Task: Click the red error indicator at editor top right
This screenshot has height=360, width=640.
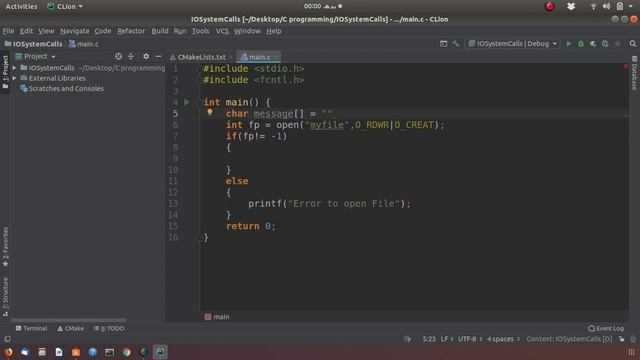Action: 626,66
